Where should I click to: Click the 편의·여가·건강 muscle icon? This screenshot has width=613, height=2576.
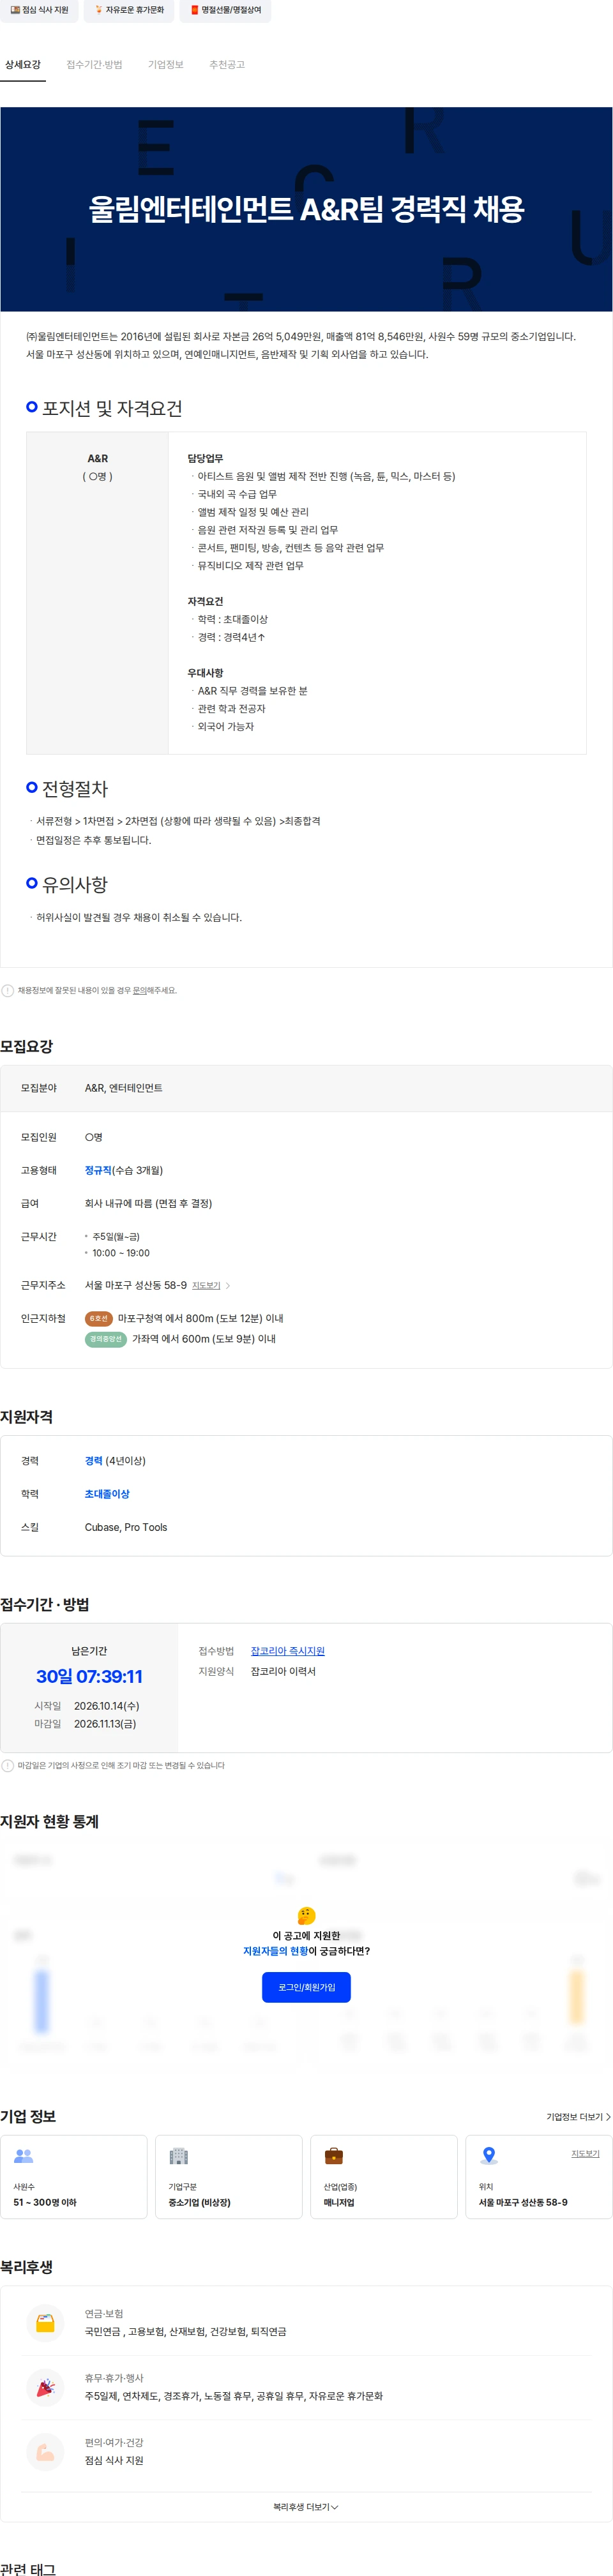[45, 2452]
